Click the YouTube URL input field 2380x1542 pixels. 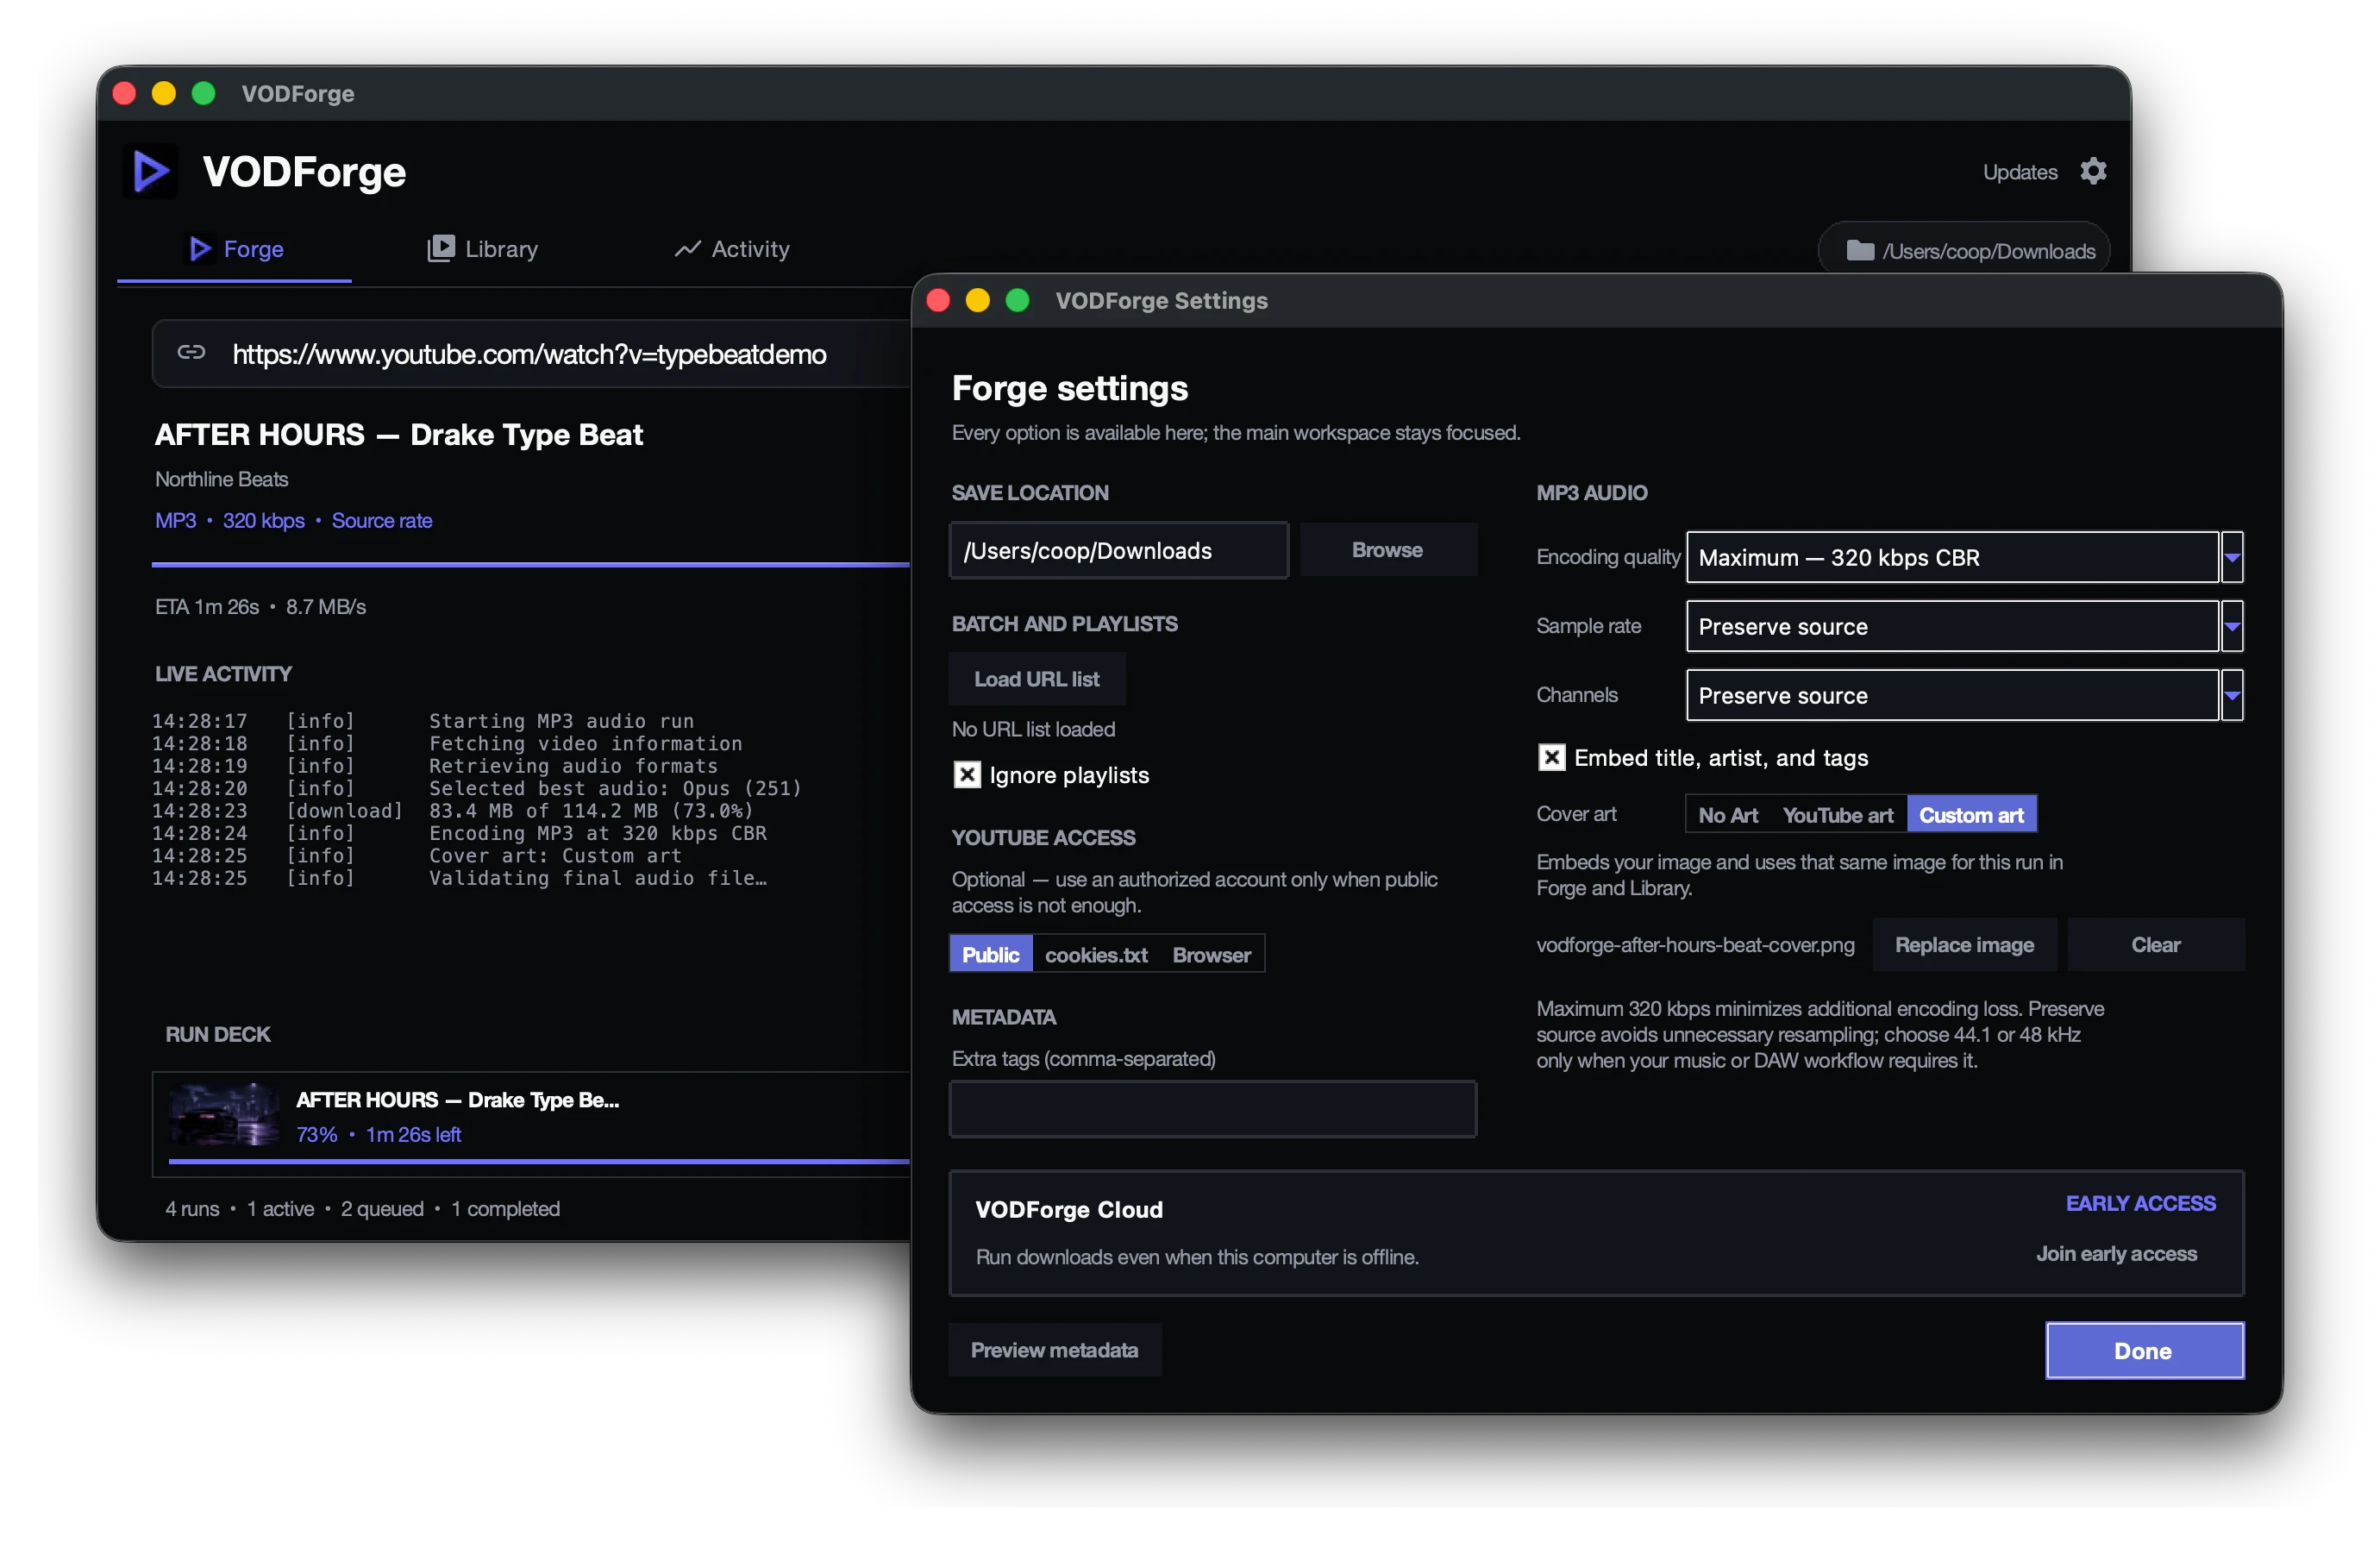531,353
